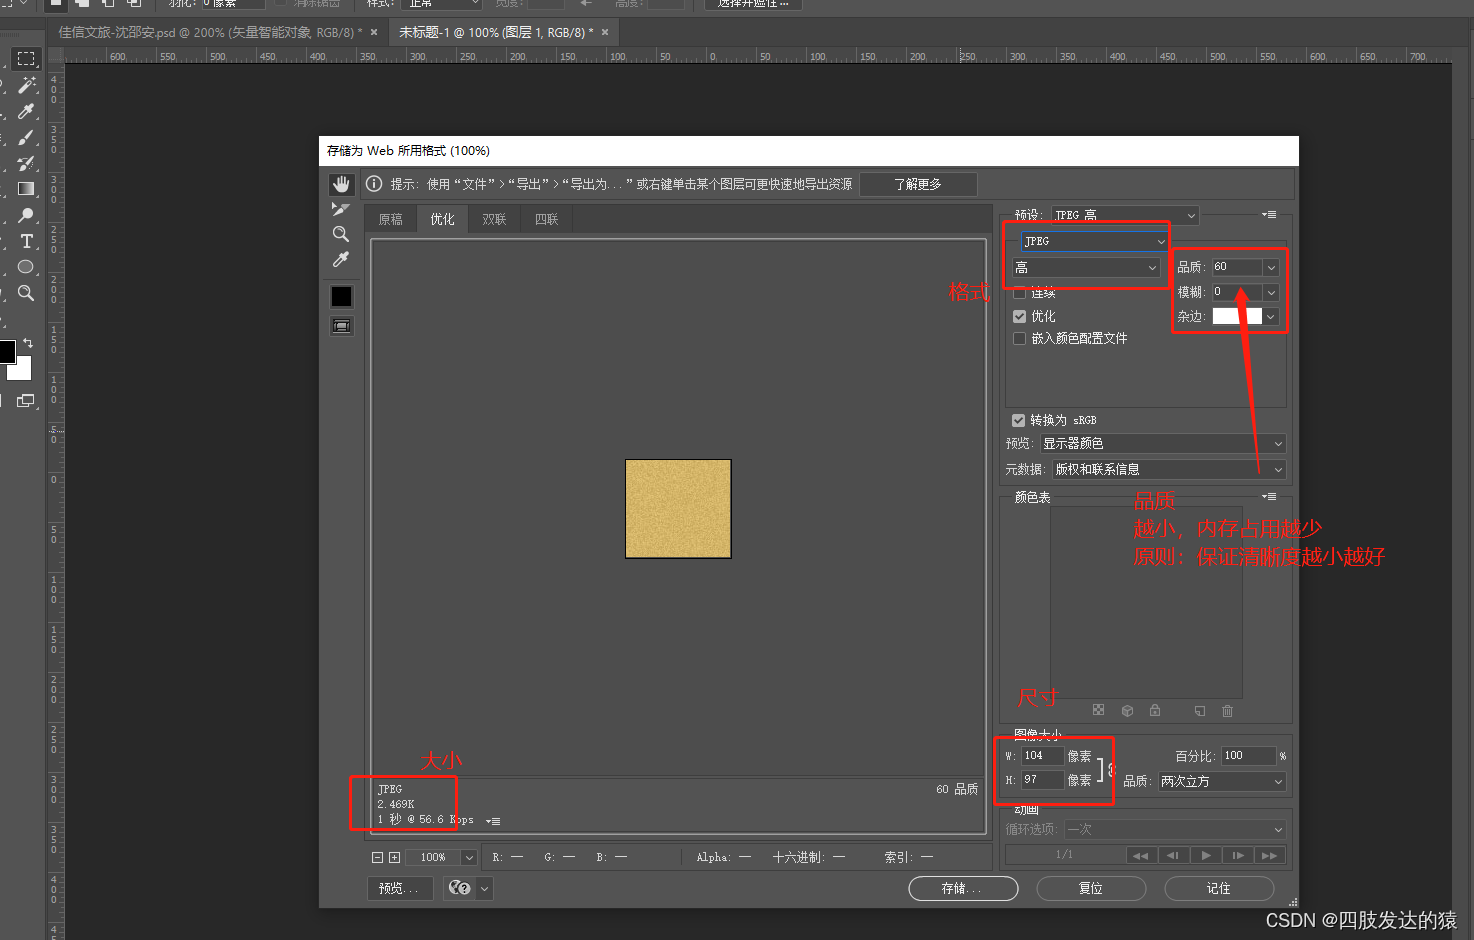Toggle the 优化 optimized checkbox
1474x940 pixels.
pos(1019,316)
